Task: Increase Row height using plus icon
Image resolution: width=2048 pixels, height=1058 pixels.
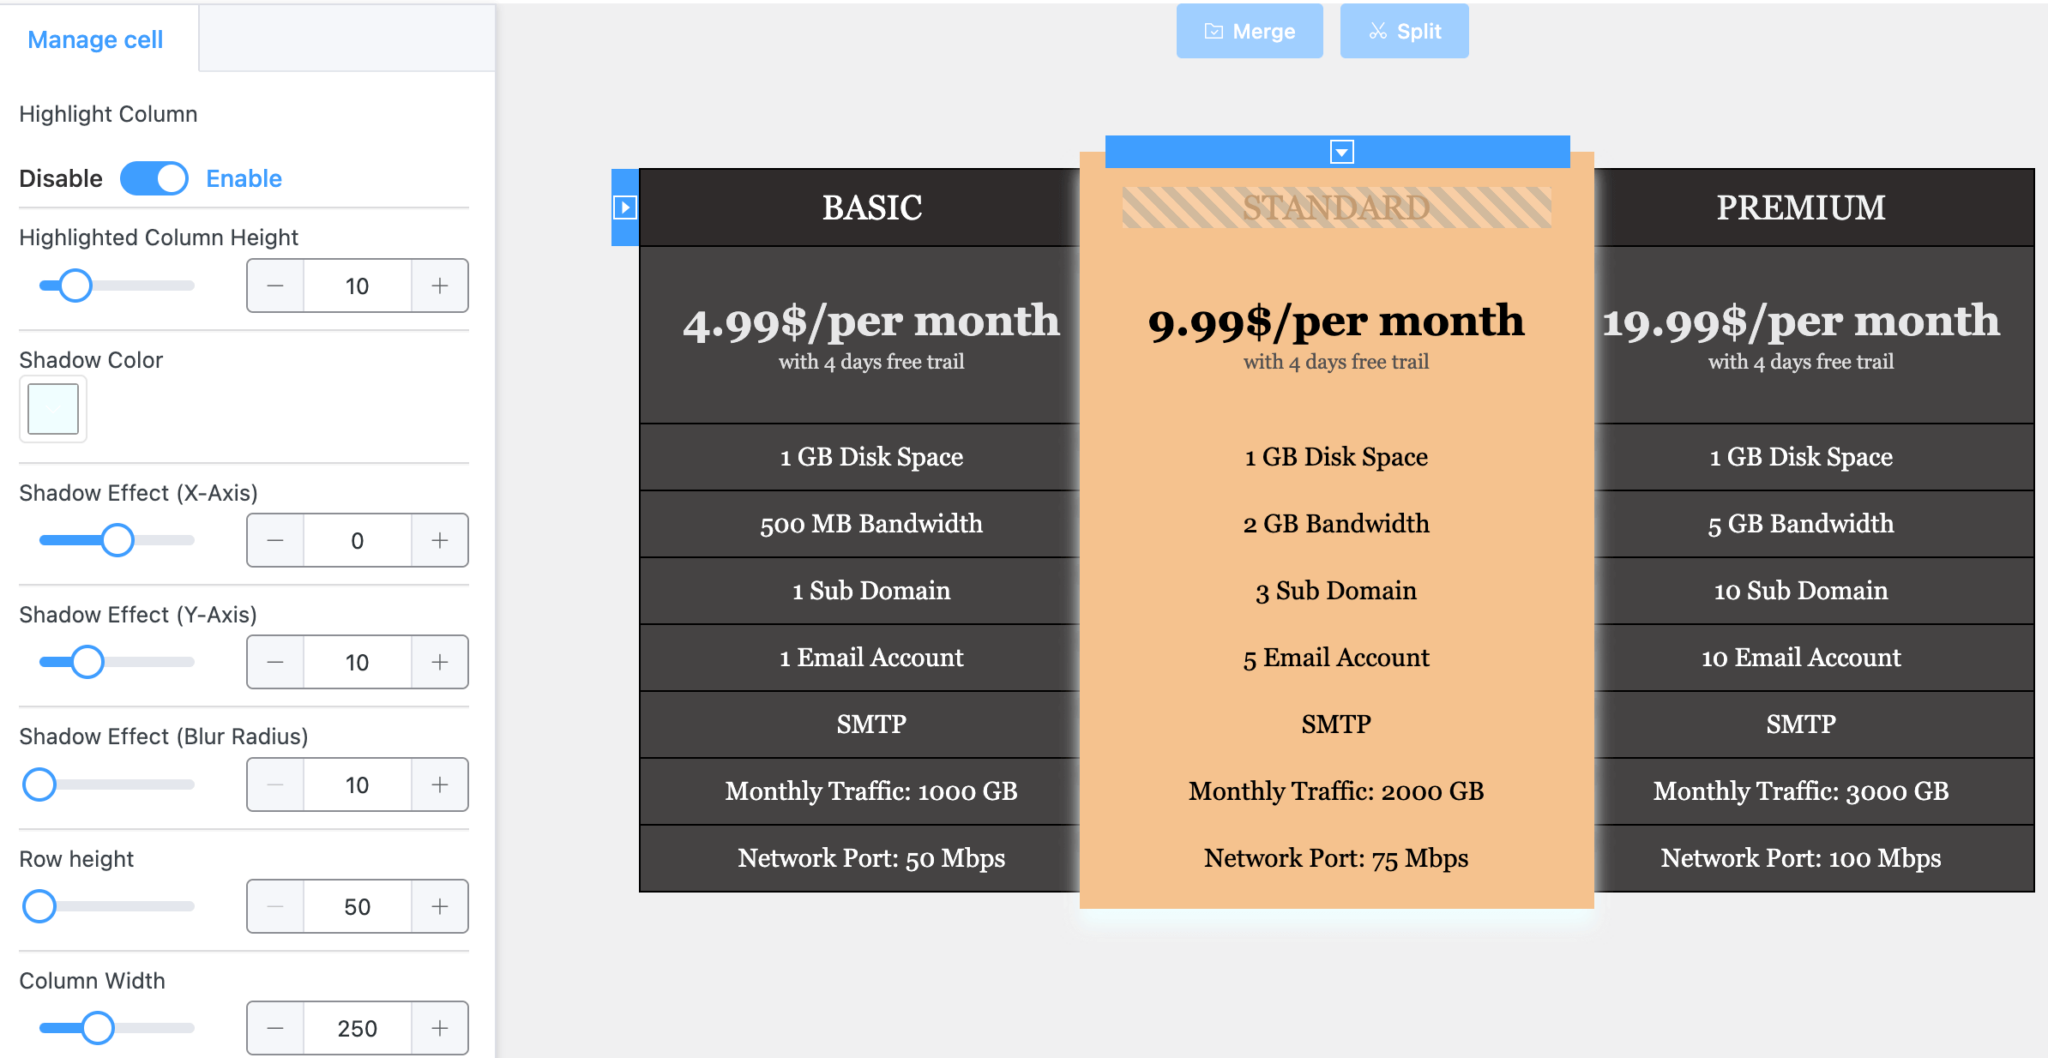Action: (x=439, y=907)
